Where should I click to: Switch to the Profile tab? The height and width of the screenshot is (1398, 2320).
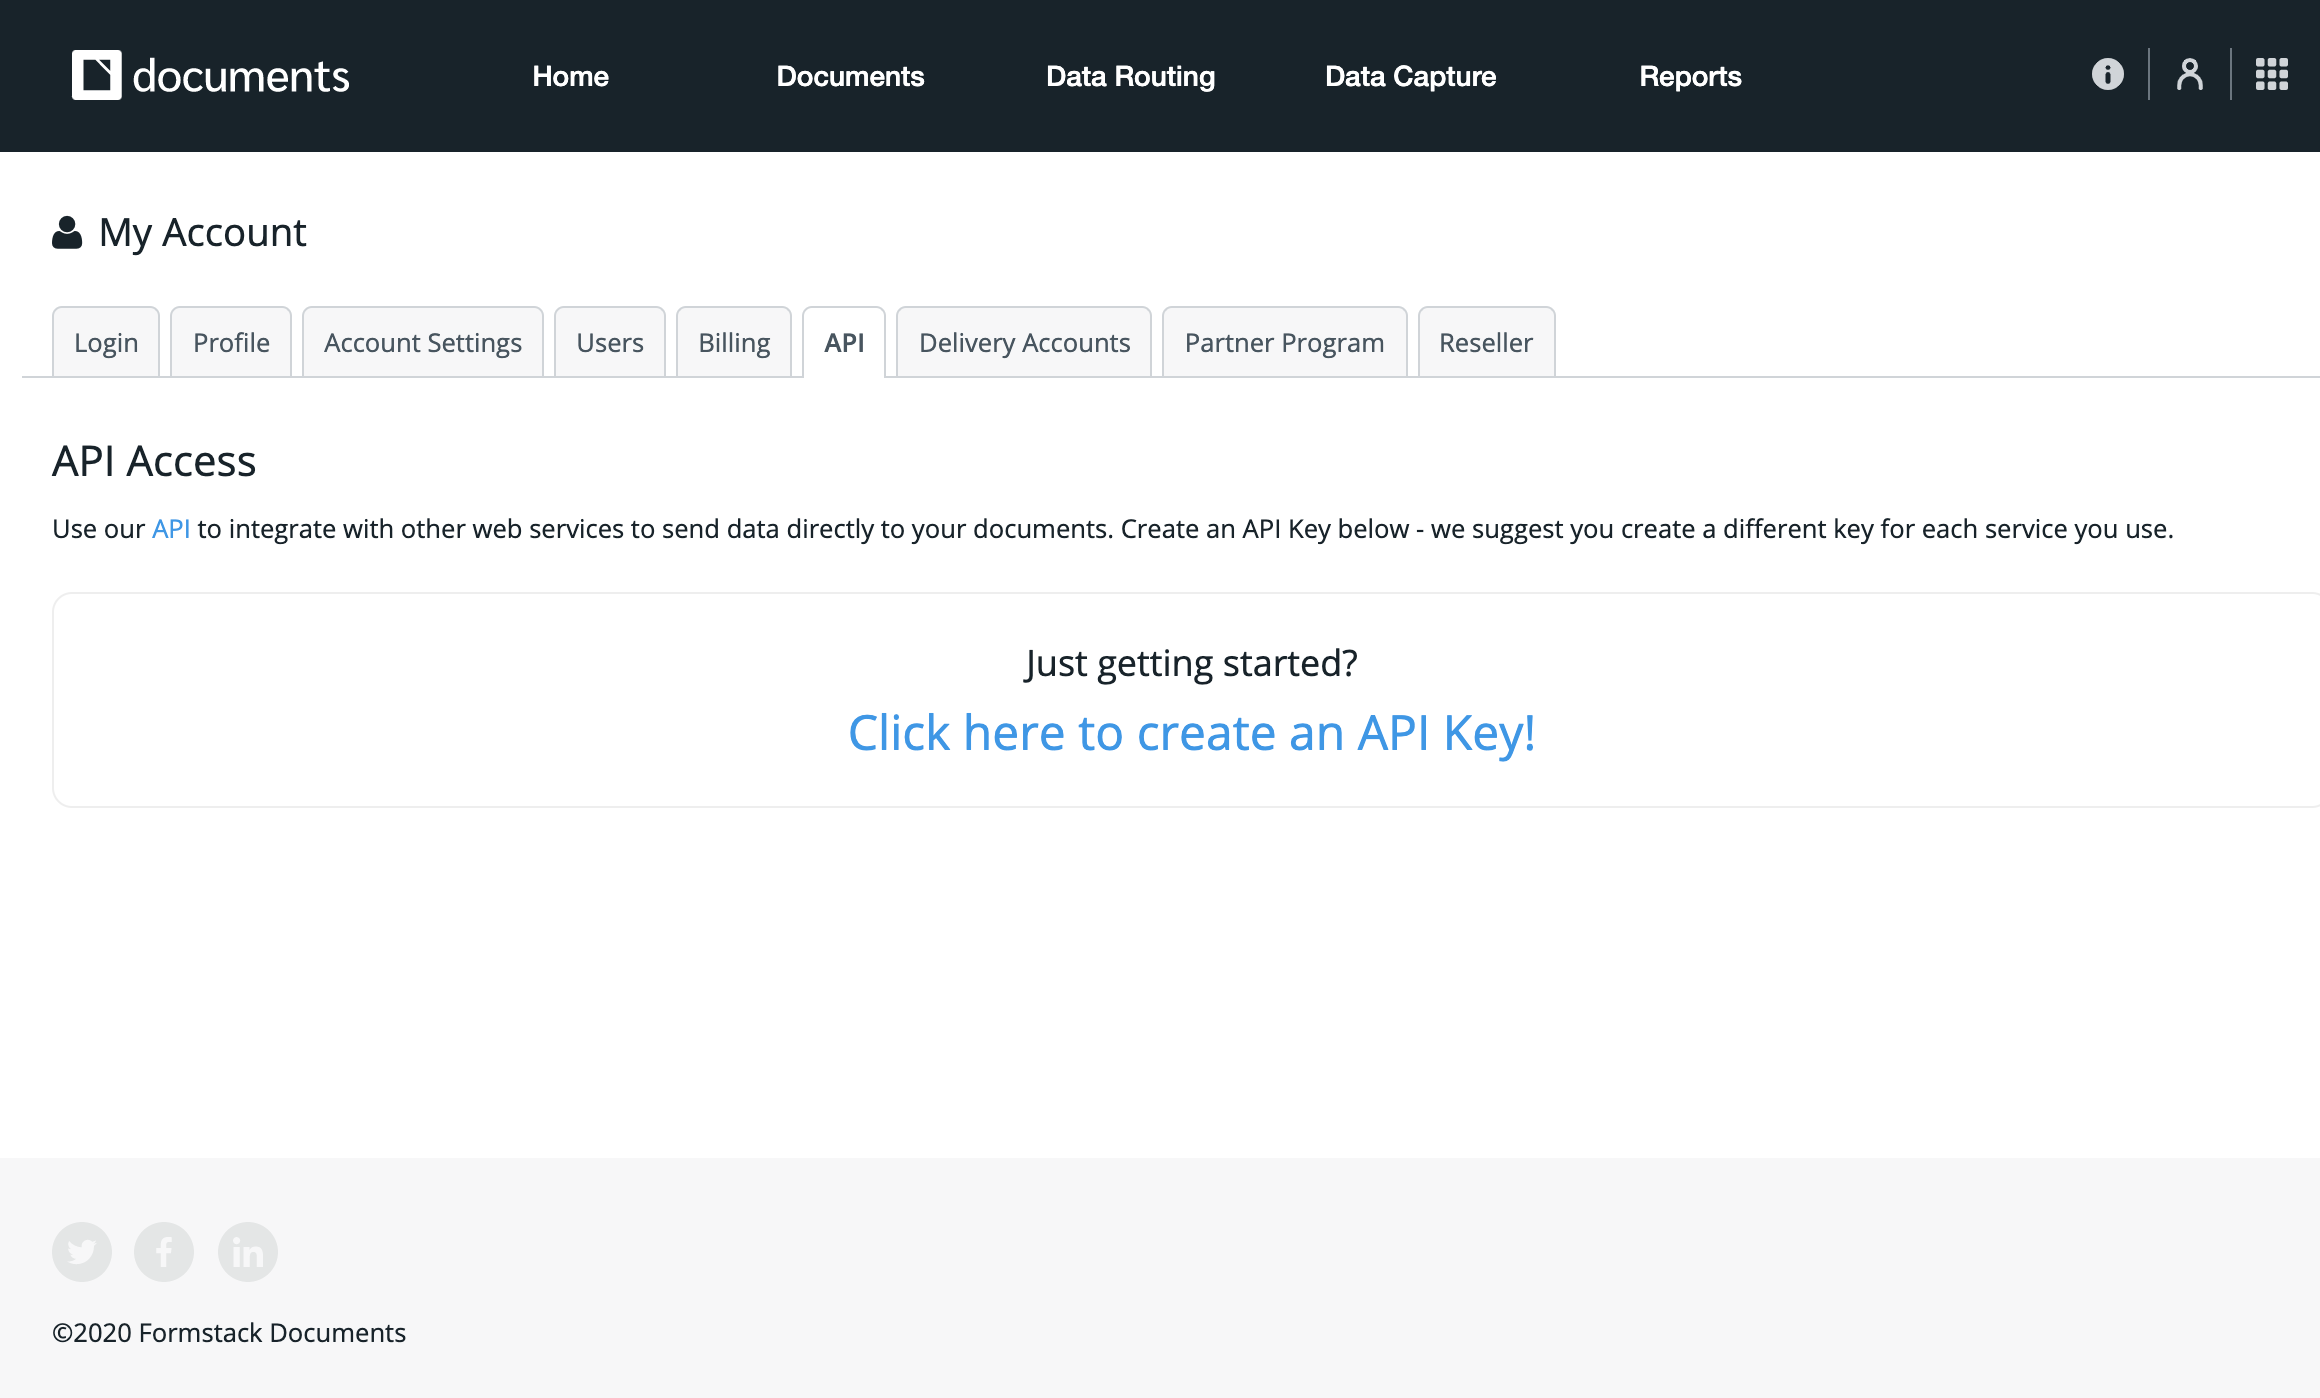(230, 342)
